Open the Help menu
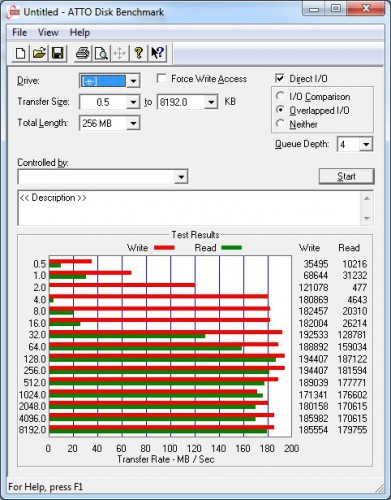Viewport: 391px width, 500px height. coord(80,33)
